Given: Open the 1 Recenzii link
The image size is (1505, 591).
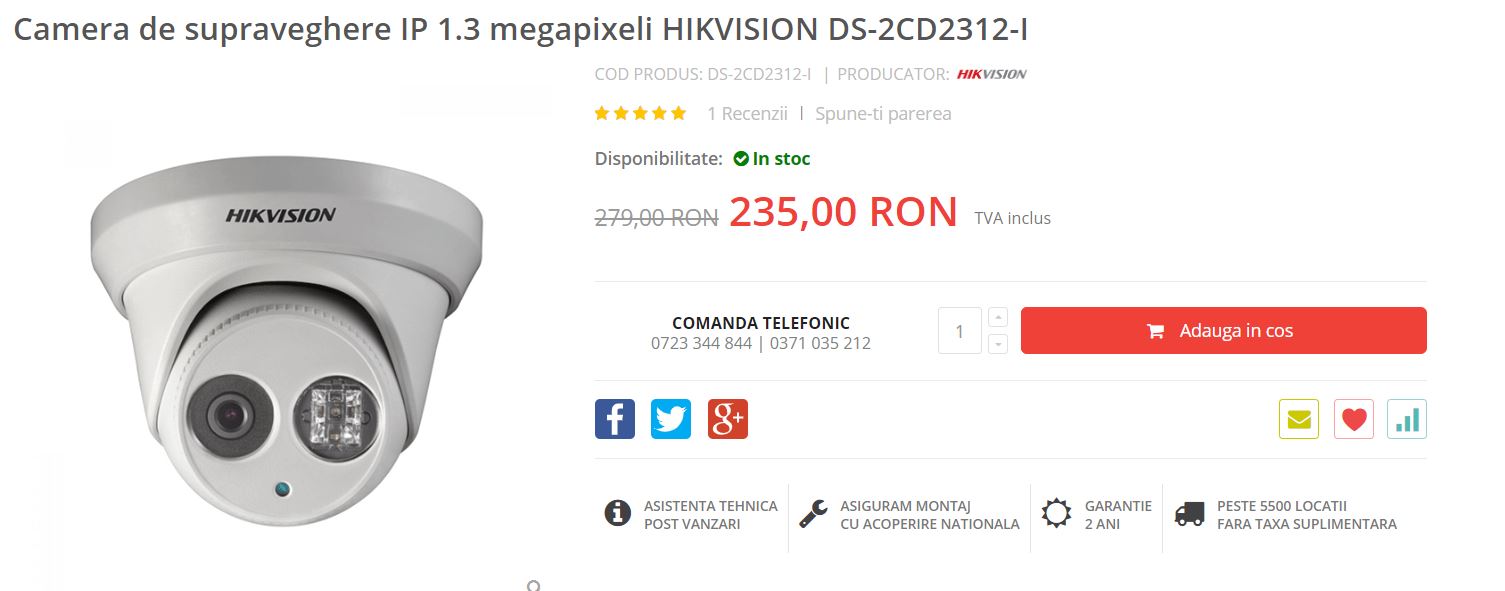Looking at the screenshot, I should [747, 114].
